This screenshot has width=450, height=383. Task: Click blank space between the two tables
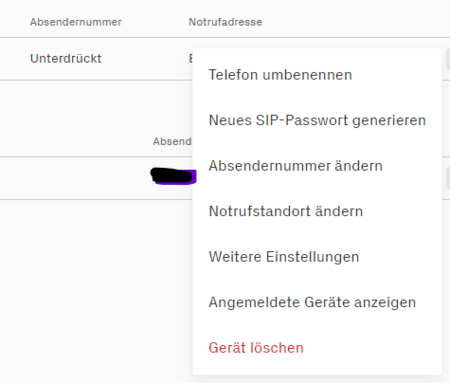point(93,105)
